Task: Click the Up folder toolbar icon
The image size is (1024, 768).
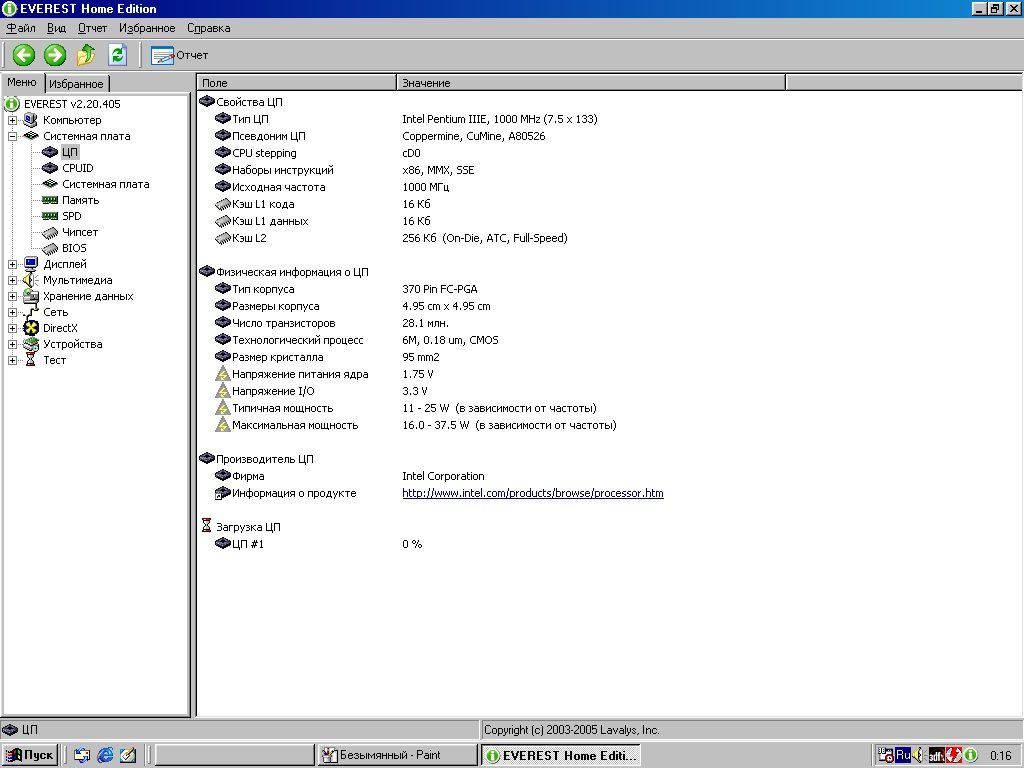Action: coord(86,55)
